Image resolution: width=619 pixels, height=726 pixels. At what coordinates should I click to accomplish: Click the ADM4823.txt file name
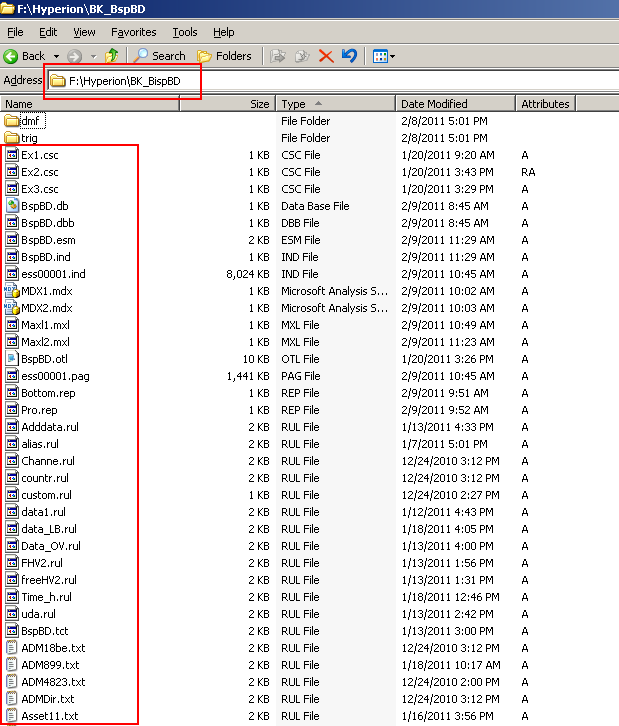53,682
